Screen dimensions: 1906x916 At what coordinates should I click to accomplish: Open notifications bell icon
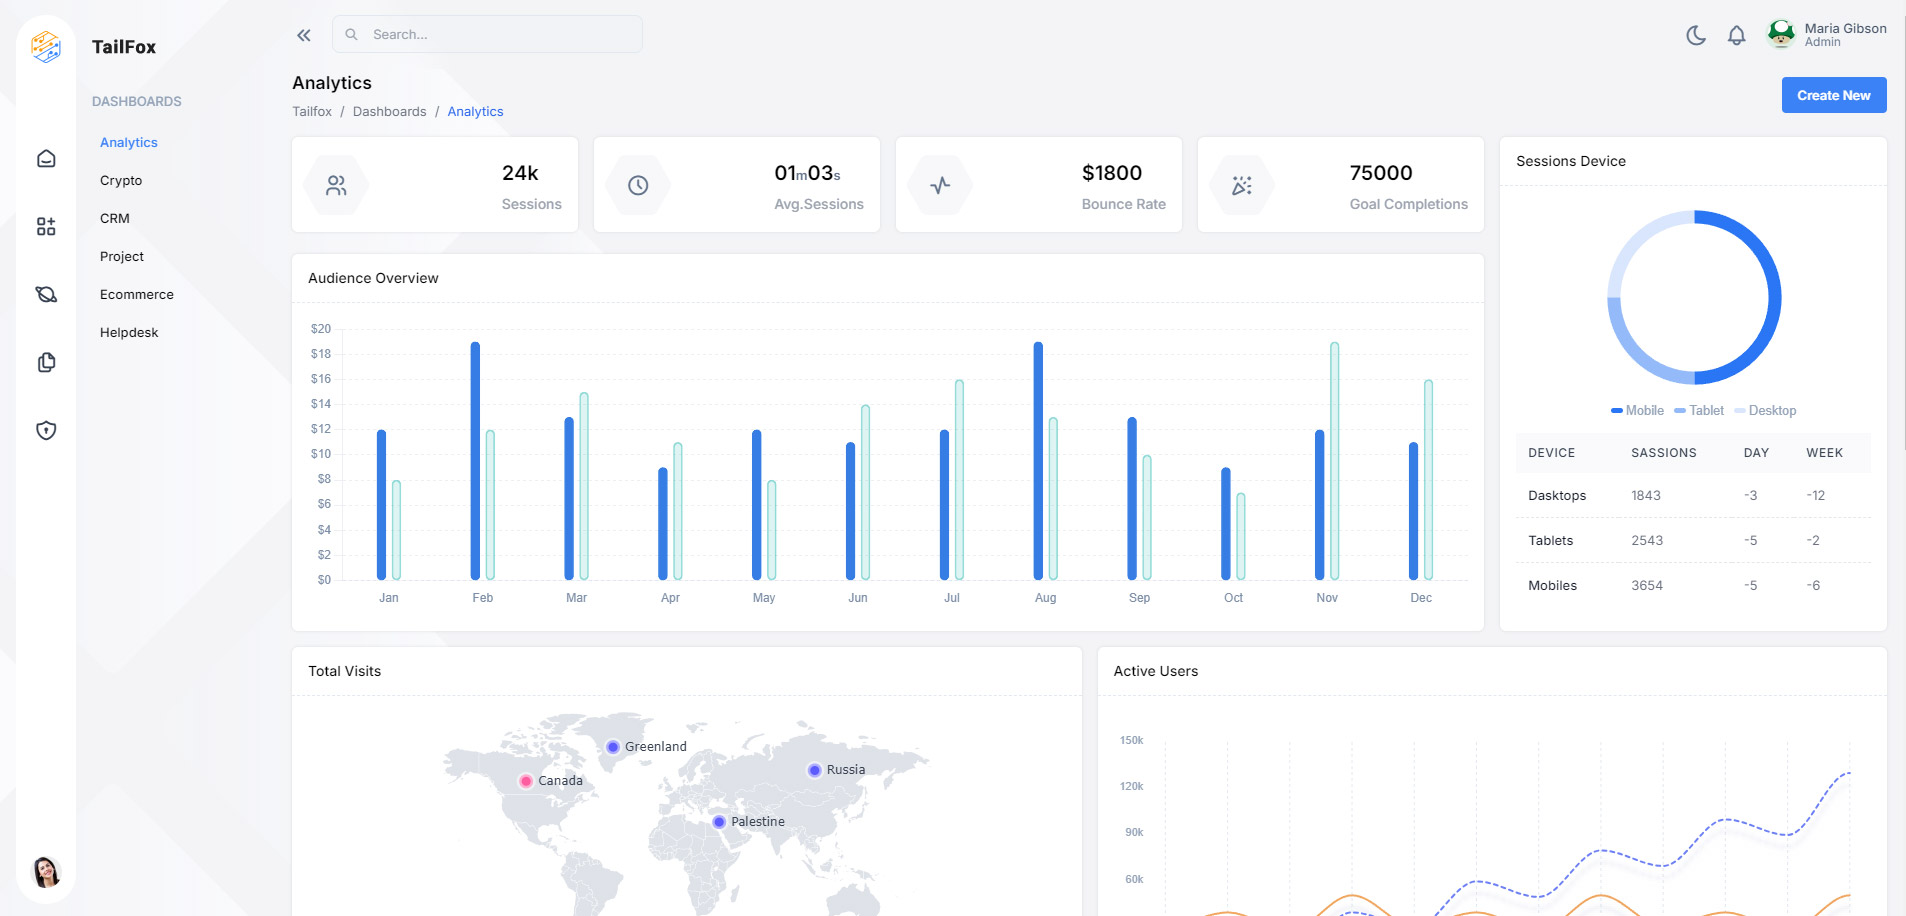(1737, 35)
